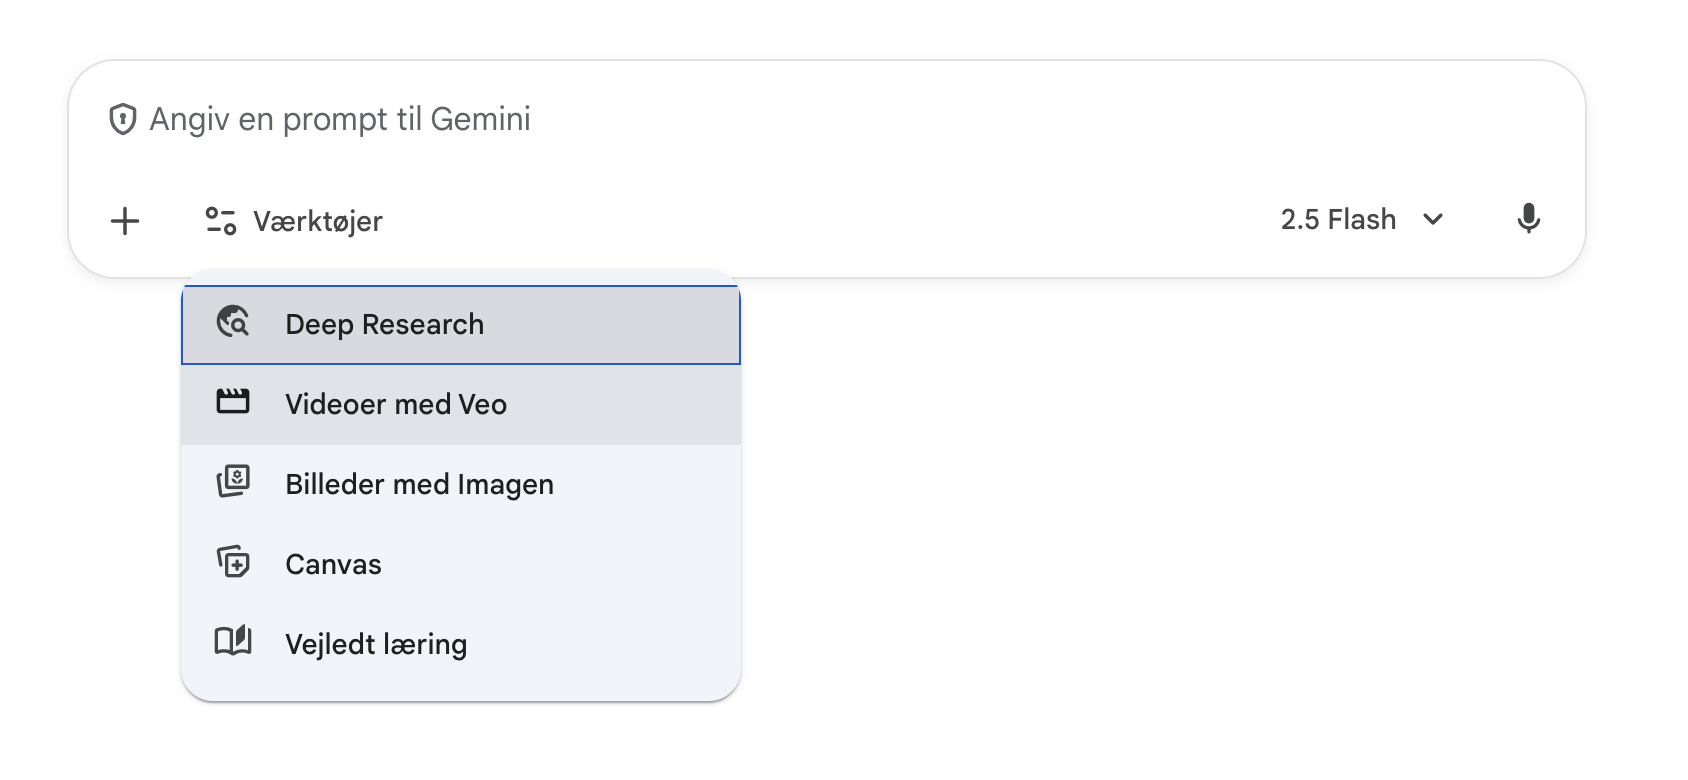Choose Videoer med Veo menu entry
1688x780 pixels.
coord(396,405)
